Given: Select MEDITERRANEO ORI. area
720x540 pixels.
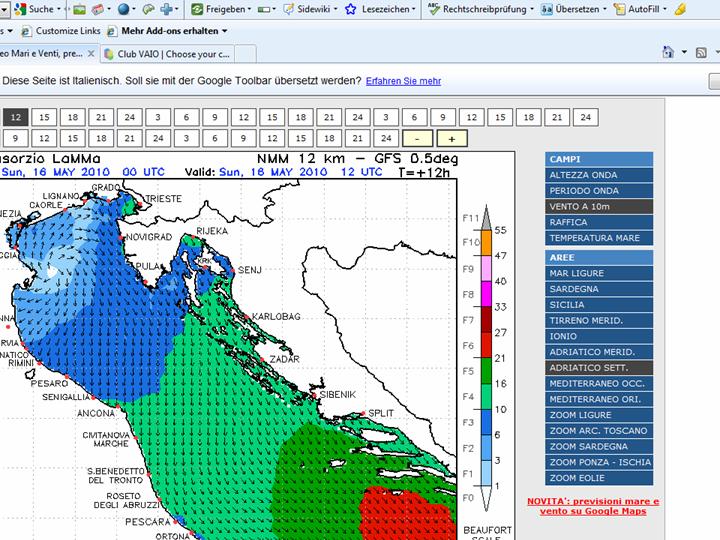Looking at the screenshot, I should pyautogui.click(x=599, y=399).
